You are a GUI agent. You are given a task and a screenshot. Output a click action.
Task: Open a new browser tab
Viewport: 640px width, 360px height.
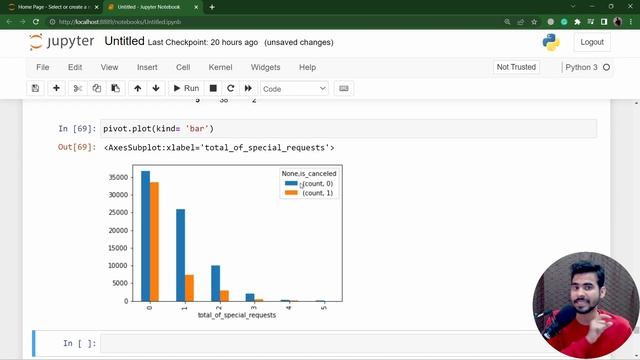click(x=212, y=7)
